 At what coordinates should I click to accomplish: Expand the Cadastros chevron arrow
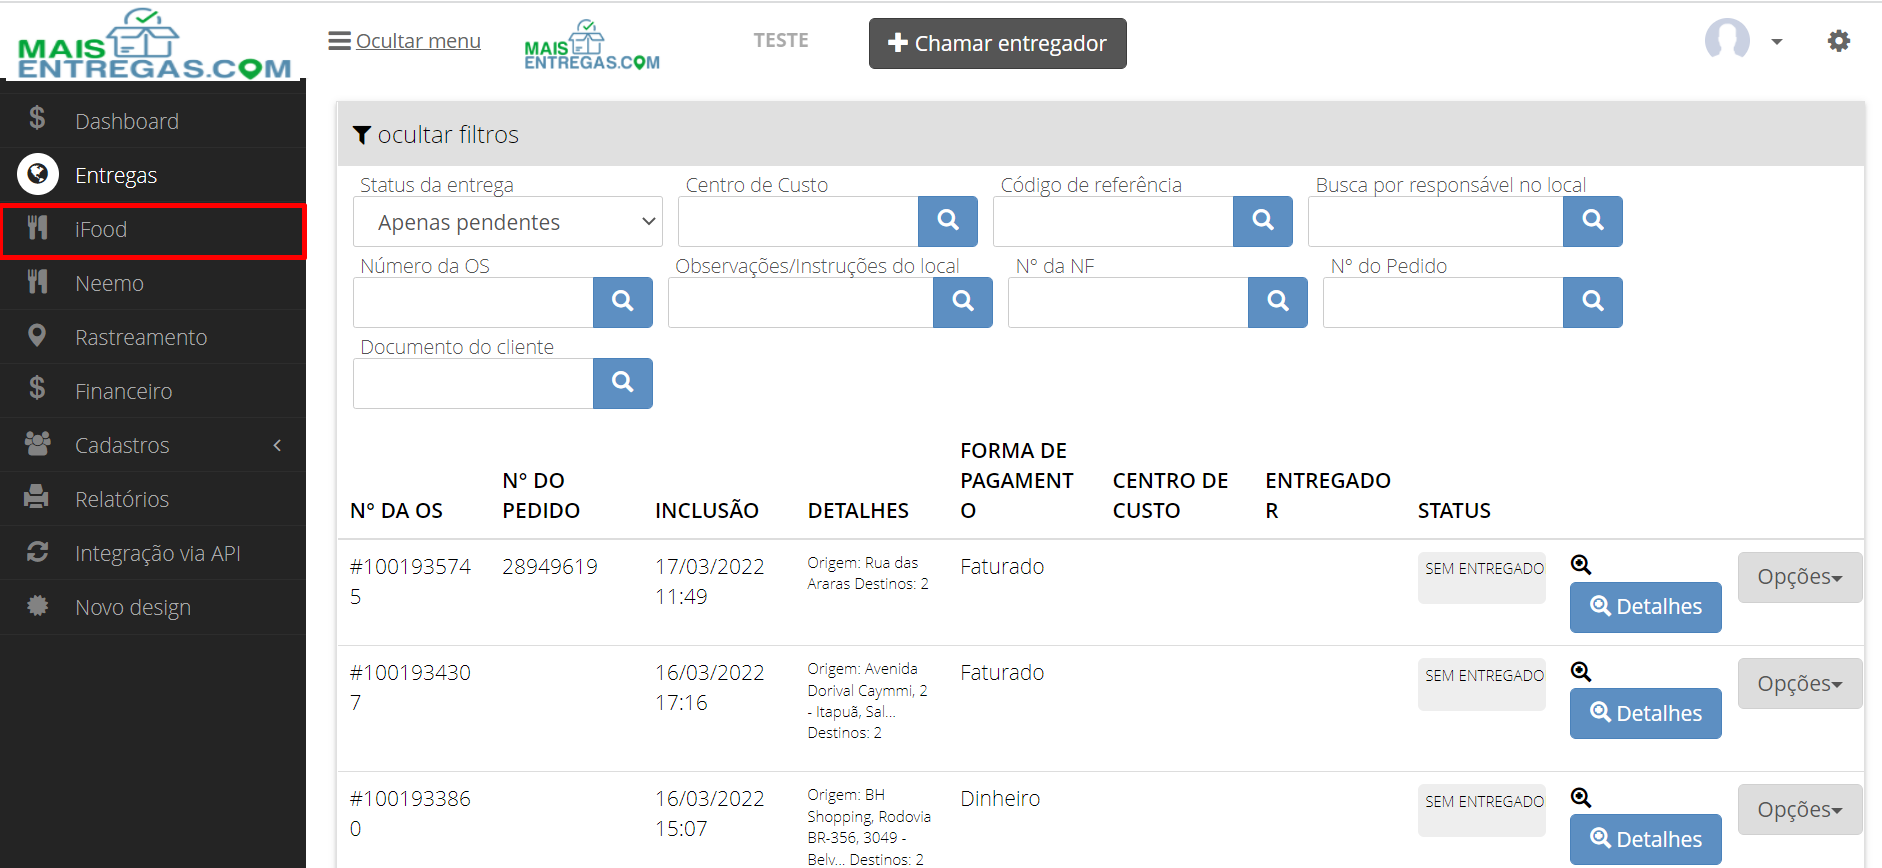(277, 445)
